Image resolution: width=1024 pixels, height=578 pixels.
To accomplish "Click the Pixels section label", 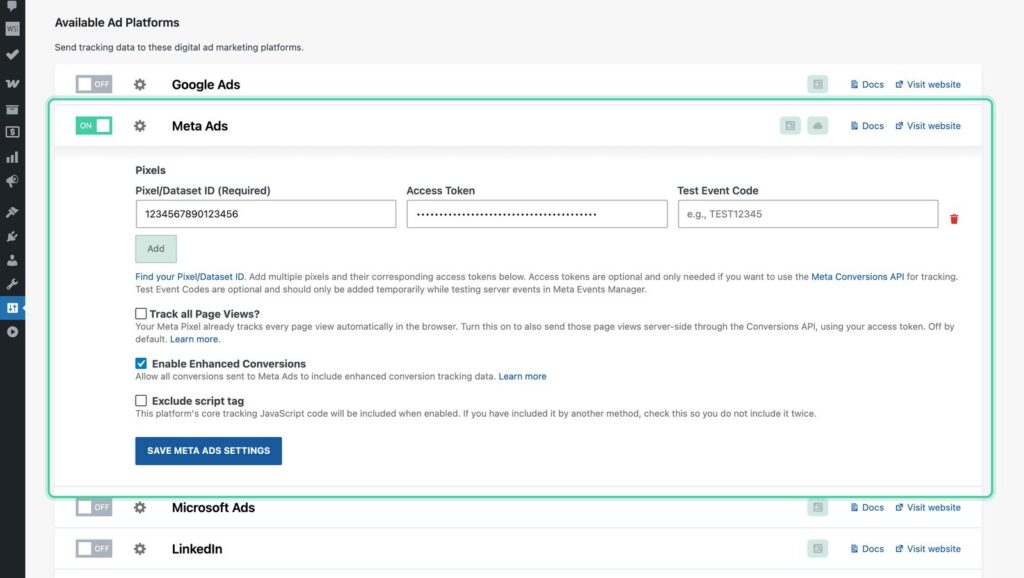I will coord(150,170).
